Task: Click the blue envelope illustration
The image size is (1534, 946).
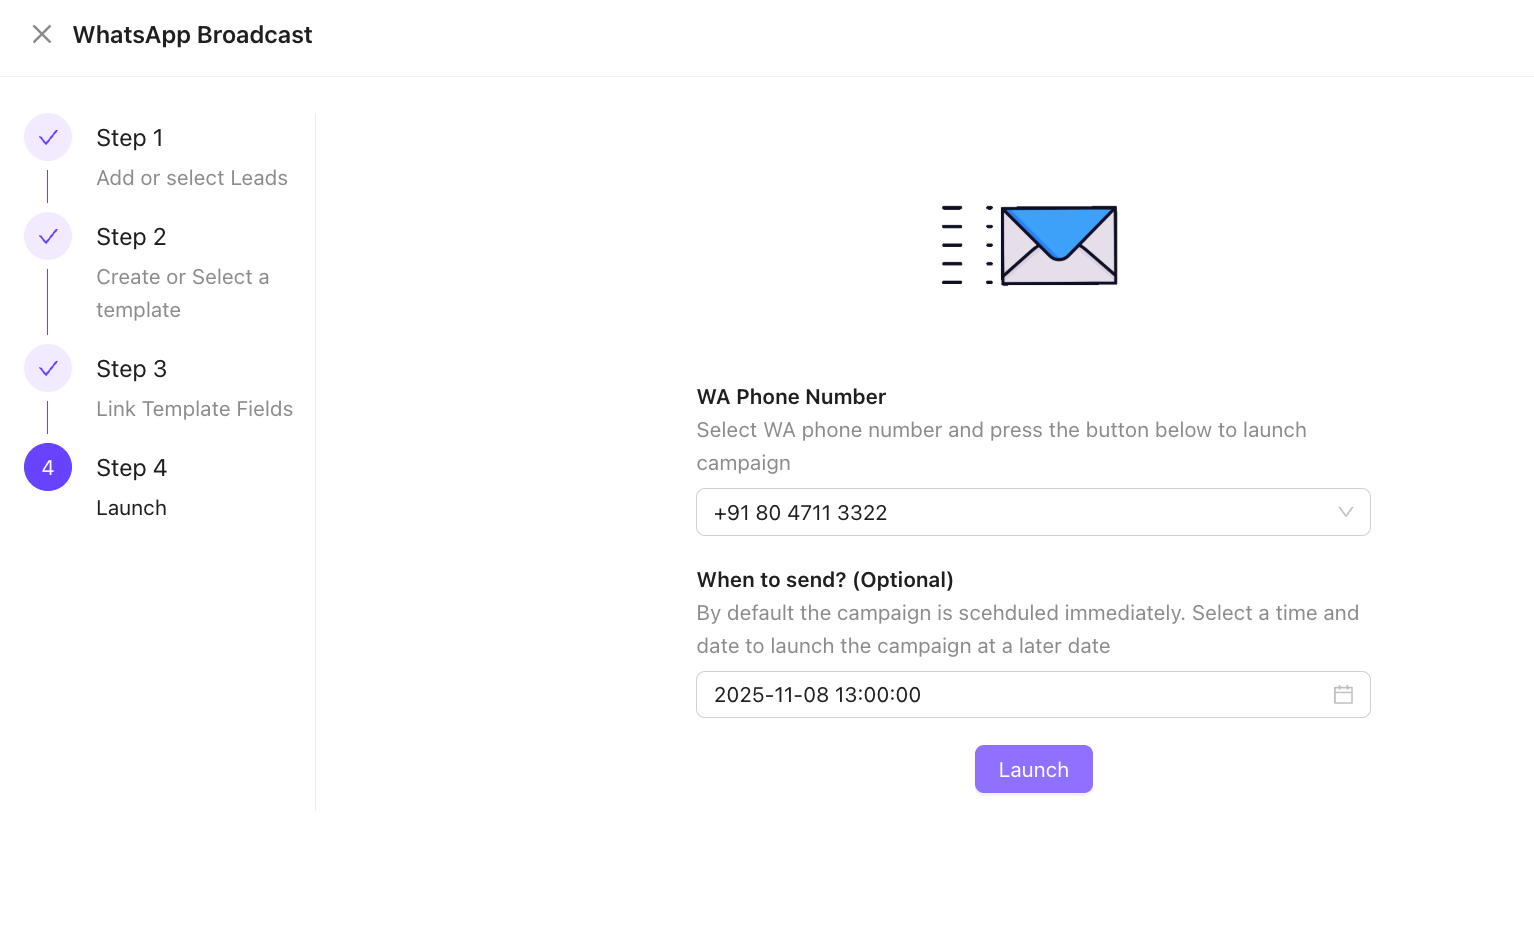Action: (x=1058, y=245)
